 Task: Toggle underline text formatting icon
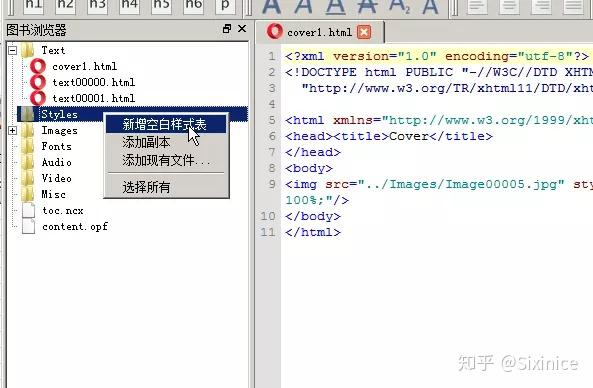[335, 7]
